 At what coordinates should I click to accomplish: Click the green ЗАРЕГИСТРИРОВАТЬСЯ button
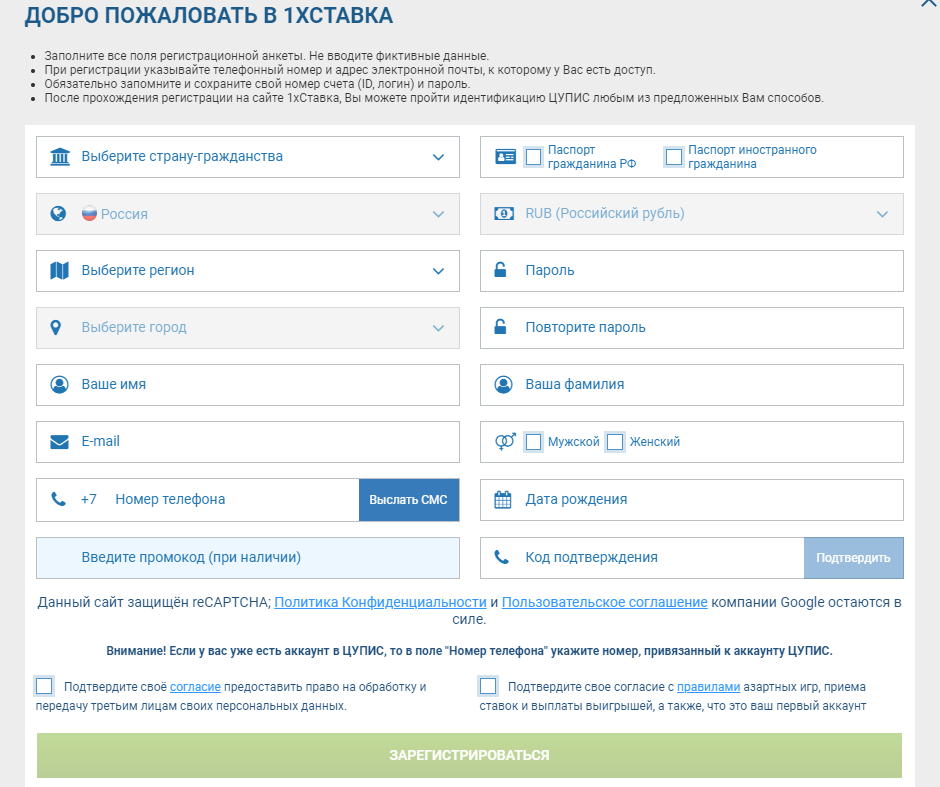point(469,755)
